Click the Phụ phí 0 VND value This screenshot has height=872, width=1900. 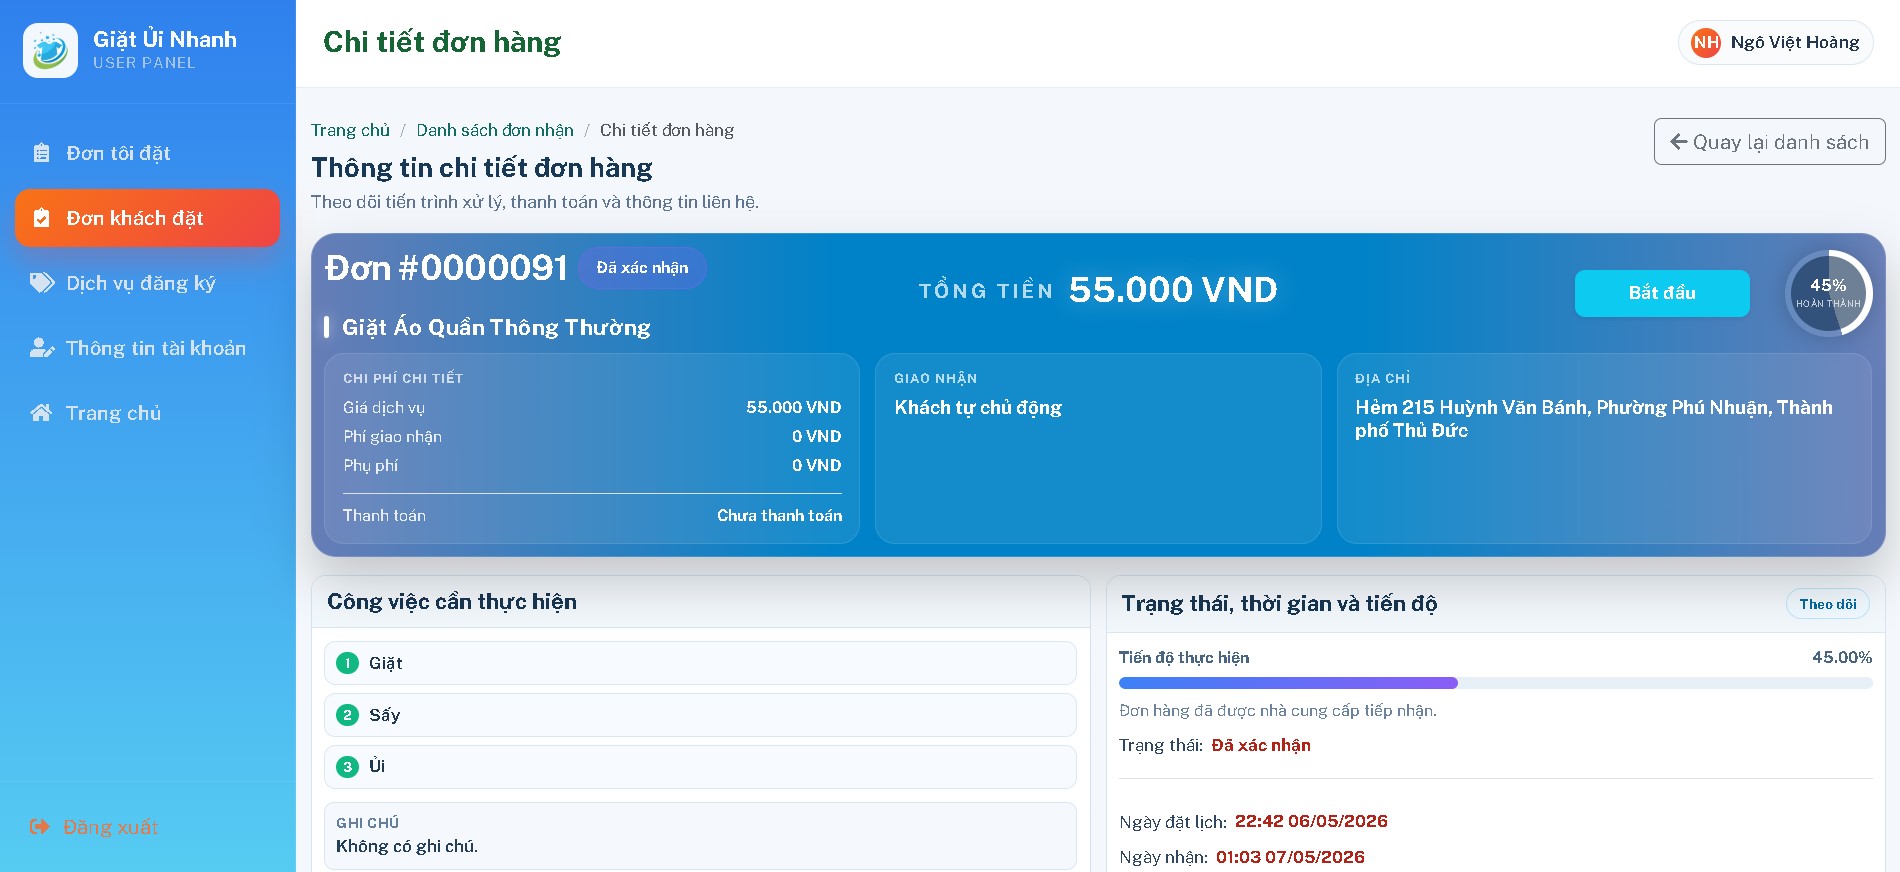[816, 466]
